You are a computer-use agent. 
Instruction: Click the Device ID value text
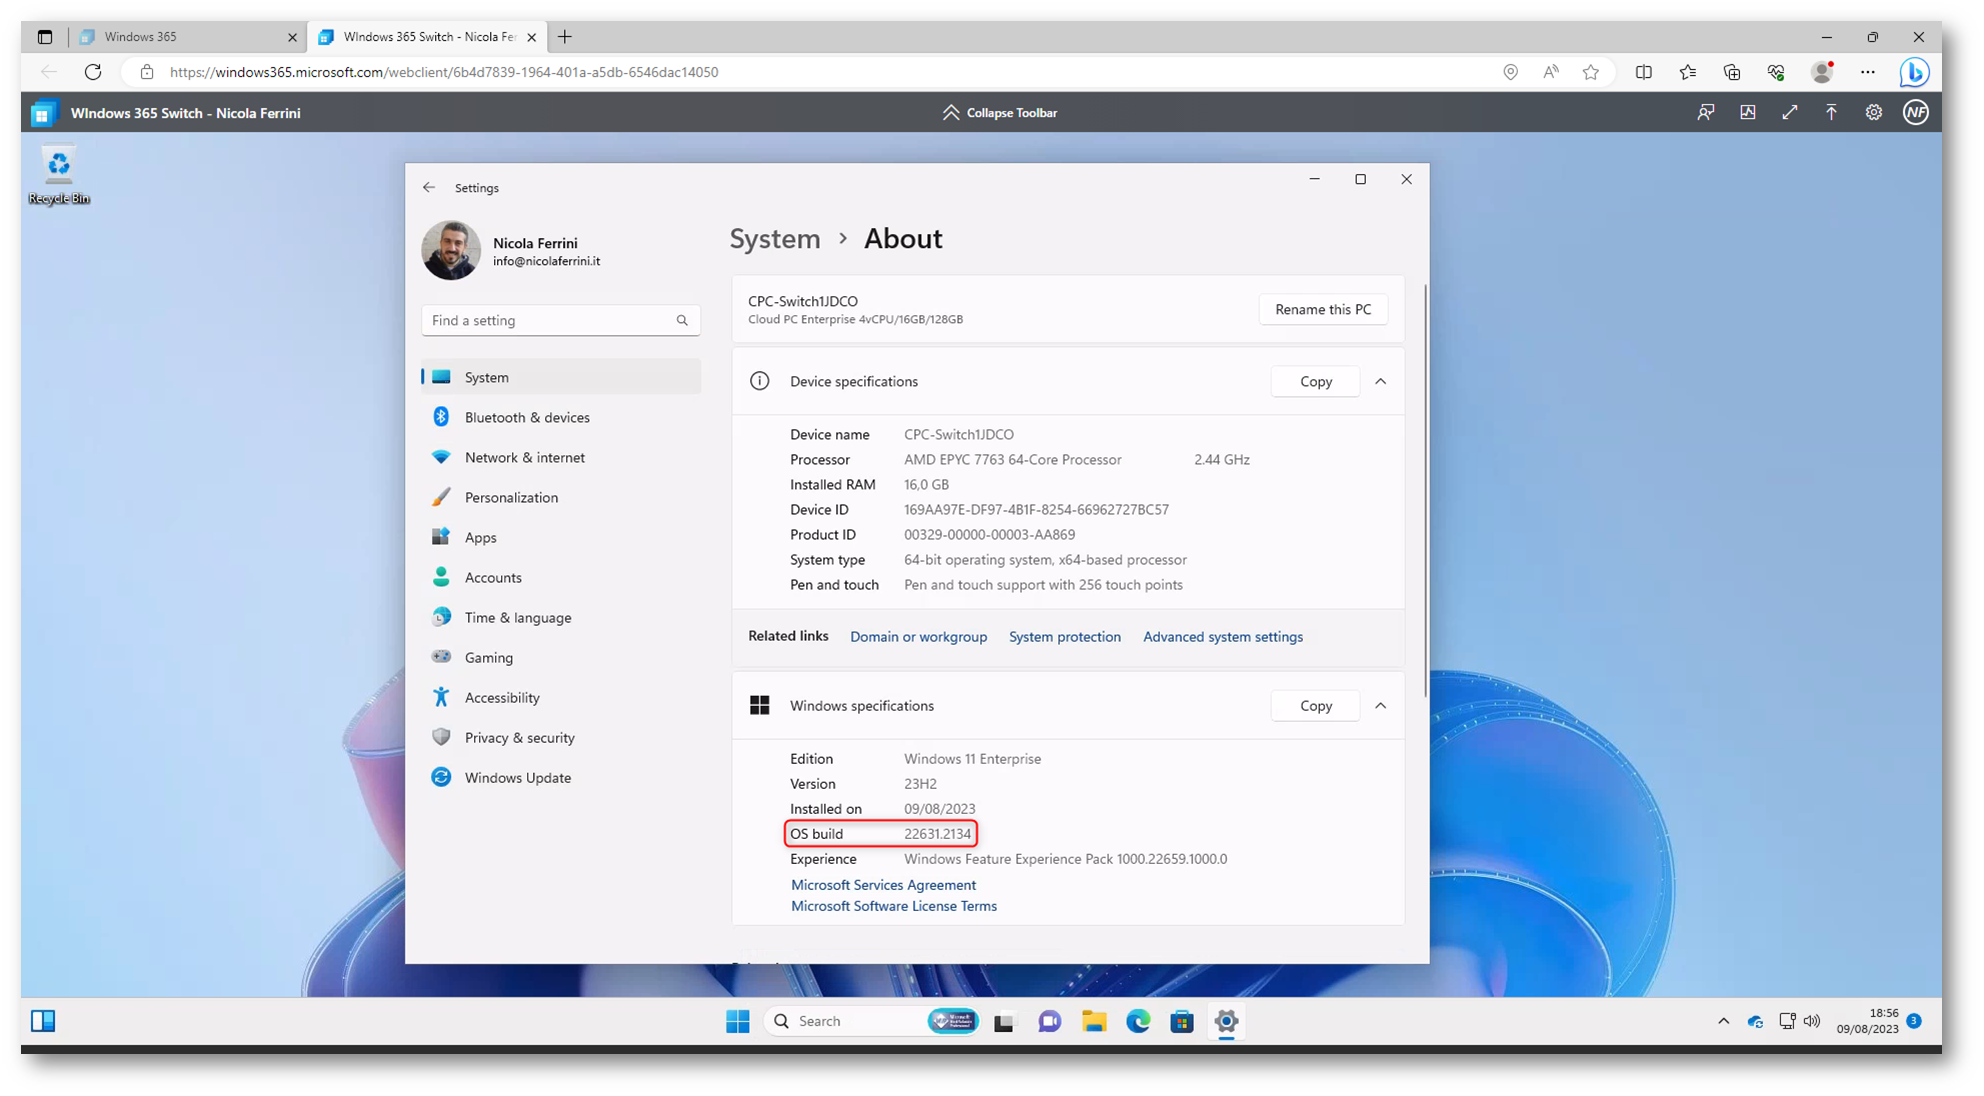coord(1036,509)
